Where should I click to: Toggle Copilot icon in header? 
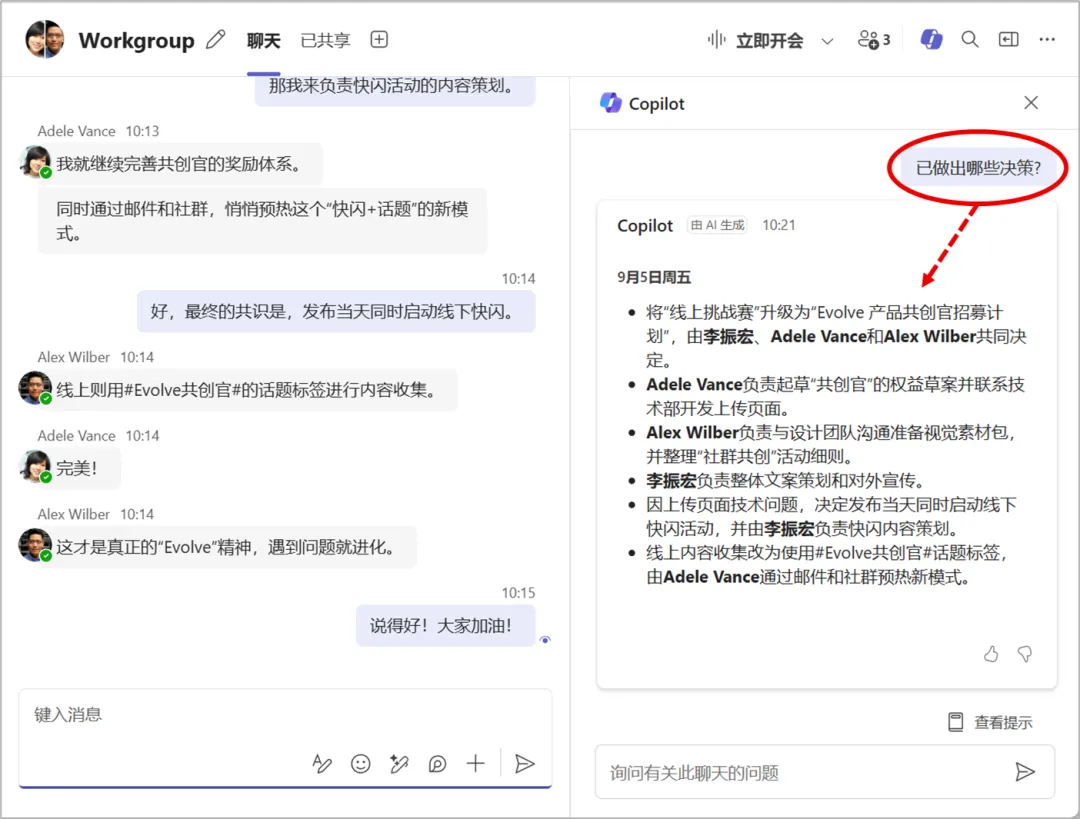(x=931, y=39)
